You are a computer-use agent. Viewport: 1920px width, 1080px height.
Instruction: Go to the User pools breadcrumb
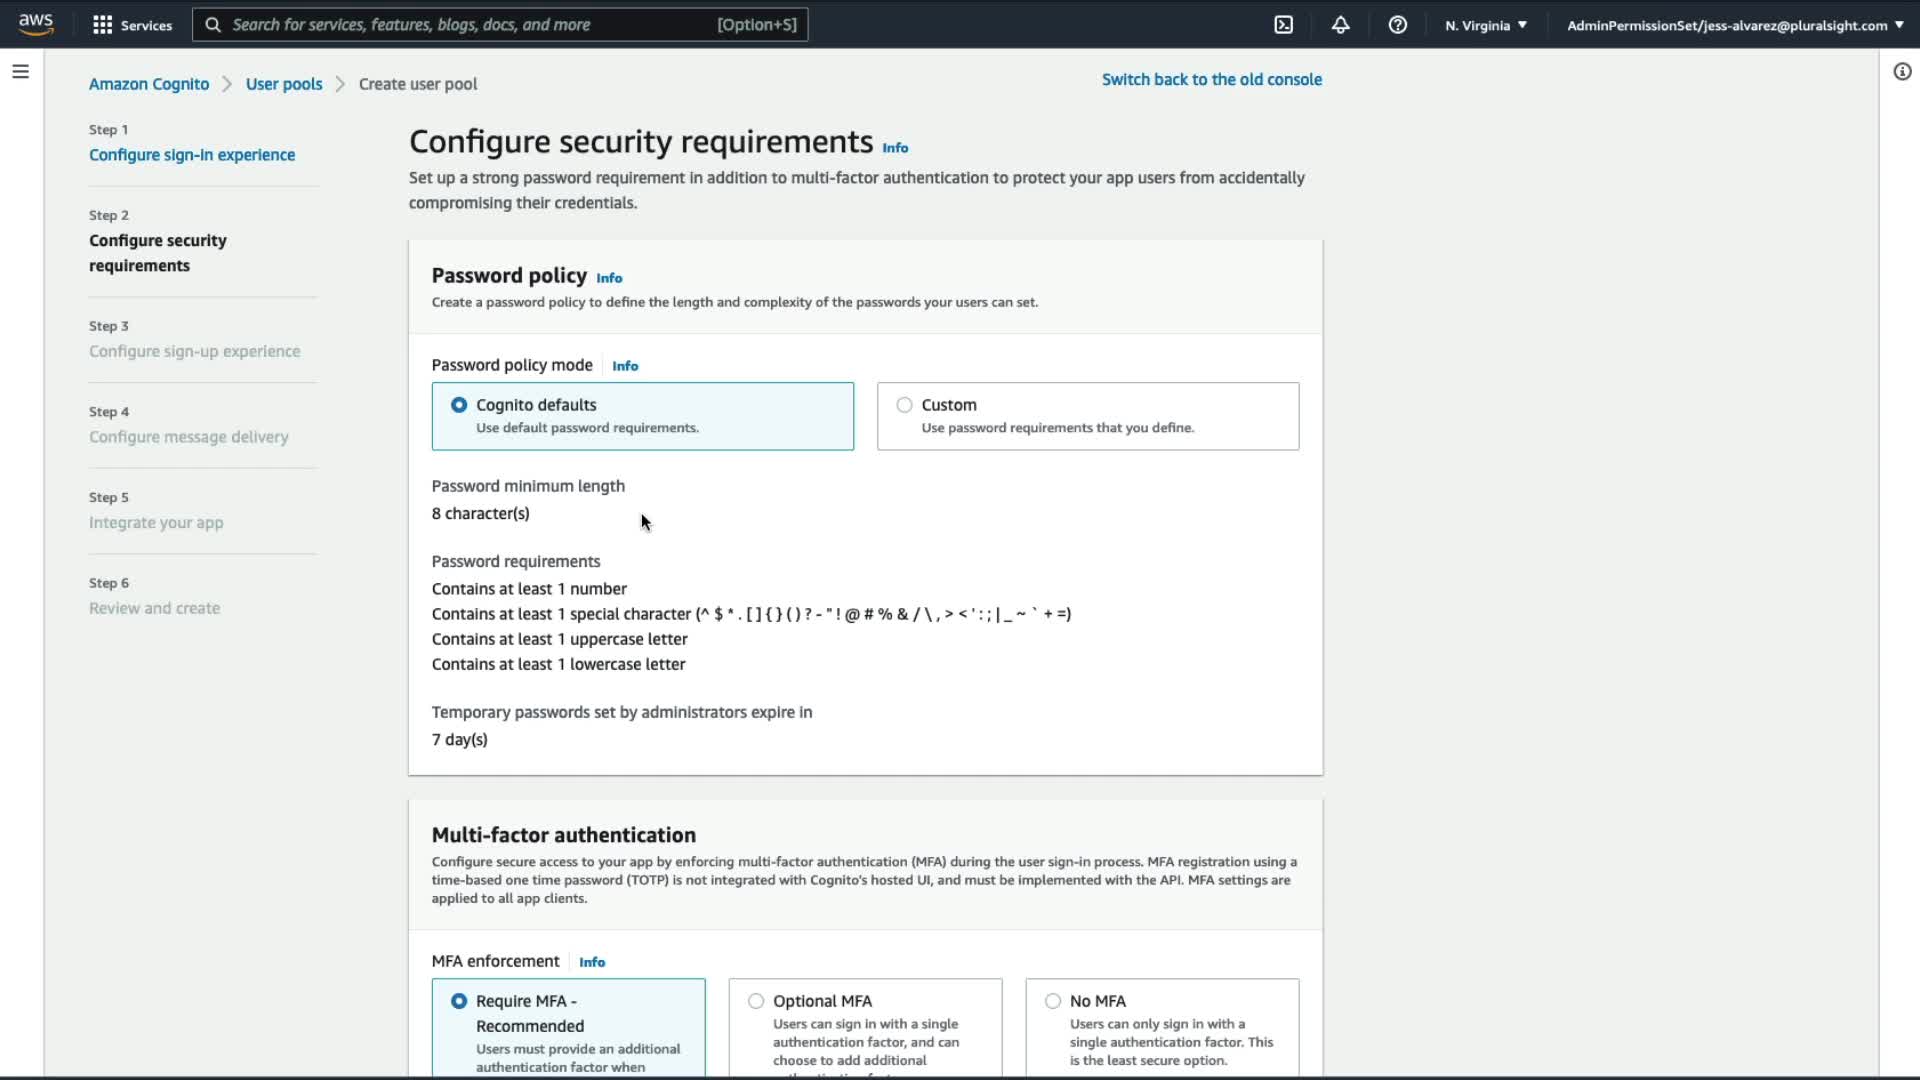[x=284, y=84]
